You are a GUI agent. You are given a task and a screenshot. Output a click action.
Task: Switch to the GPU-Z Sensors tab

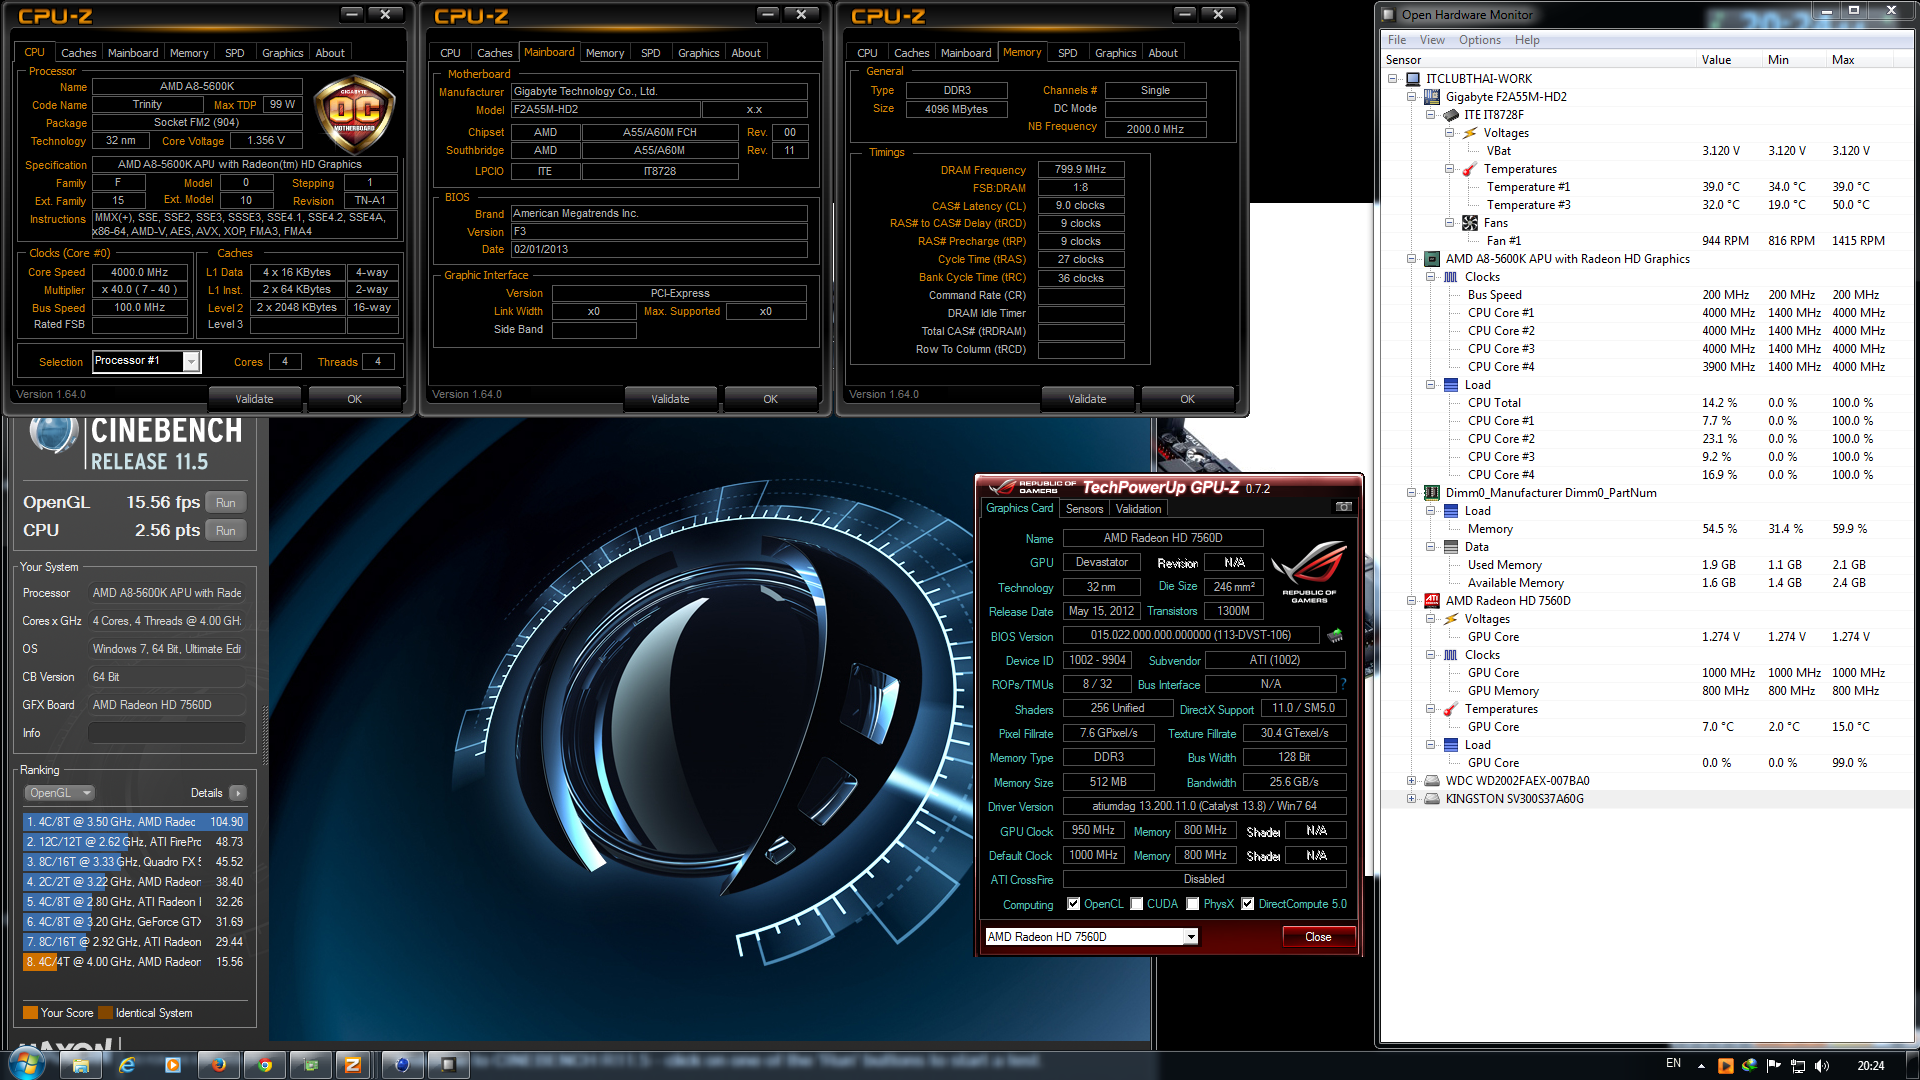pyautogui.click(x=1084, y=509)
